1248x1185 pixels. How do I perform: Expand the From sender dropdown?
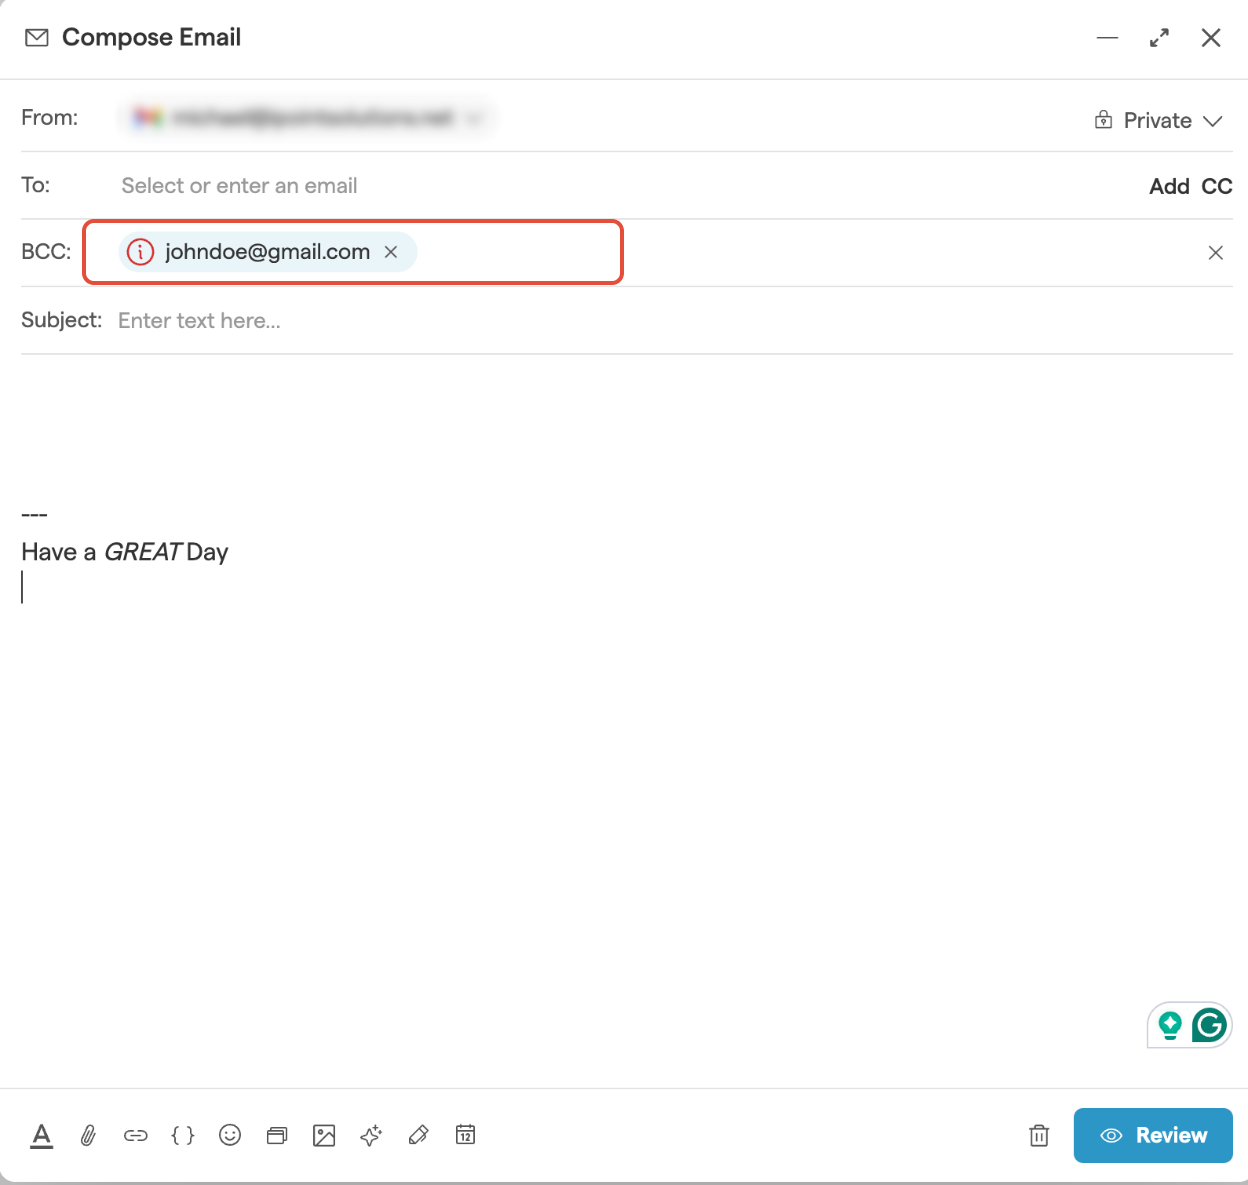474,118
